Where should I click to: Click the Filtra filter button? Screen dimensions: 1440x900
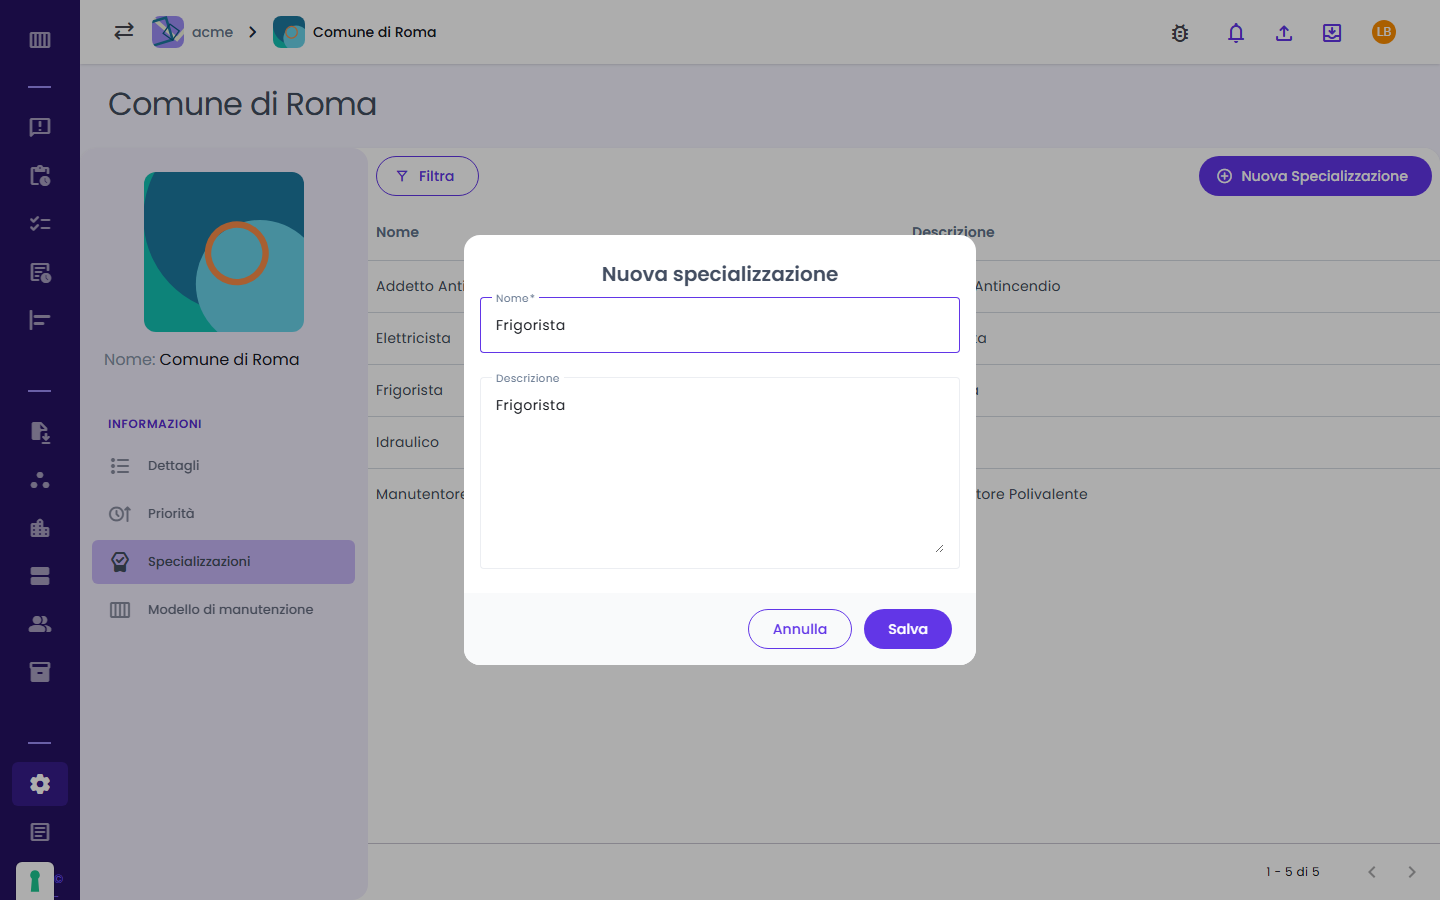click(x=427, y=176)
